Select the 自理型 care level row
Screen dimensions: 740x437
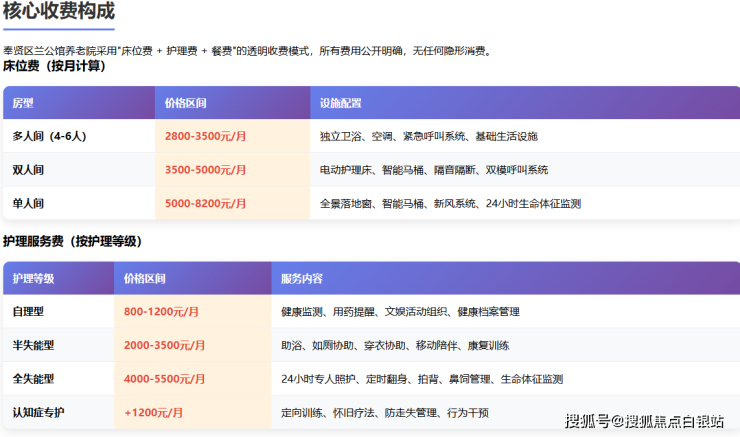click(x=28, y=311)
